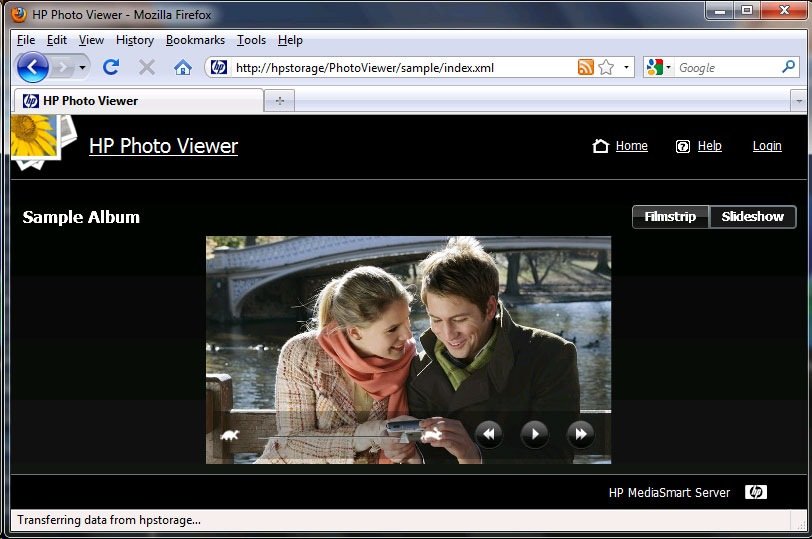
Task: Click the Login link
Action: coord(767,146)
